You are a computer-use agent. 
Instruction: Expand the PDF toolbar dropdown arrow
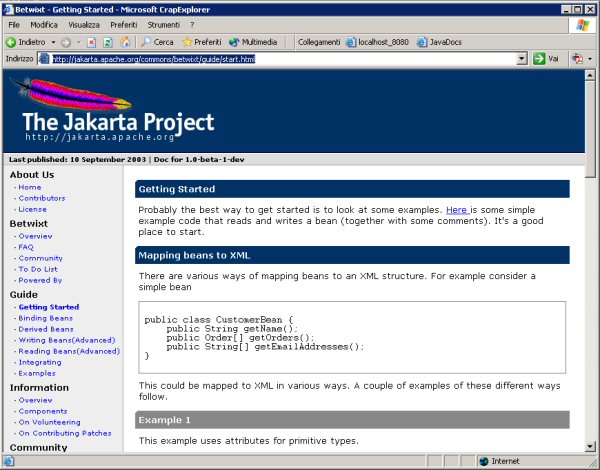tap(590, 59)
